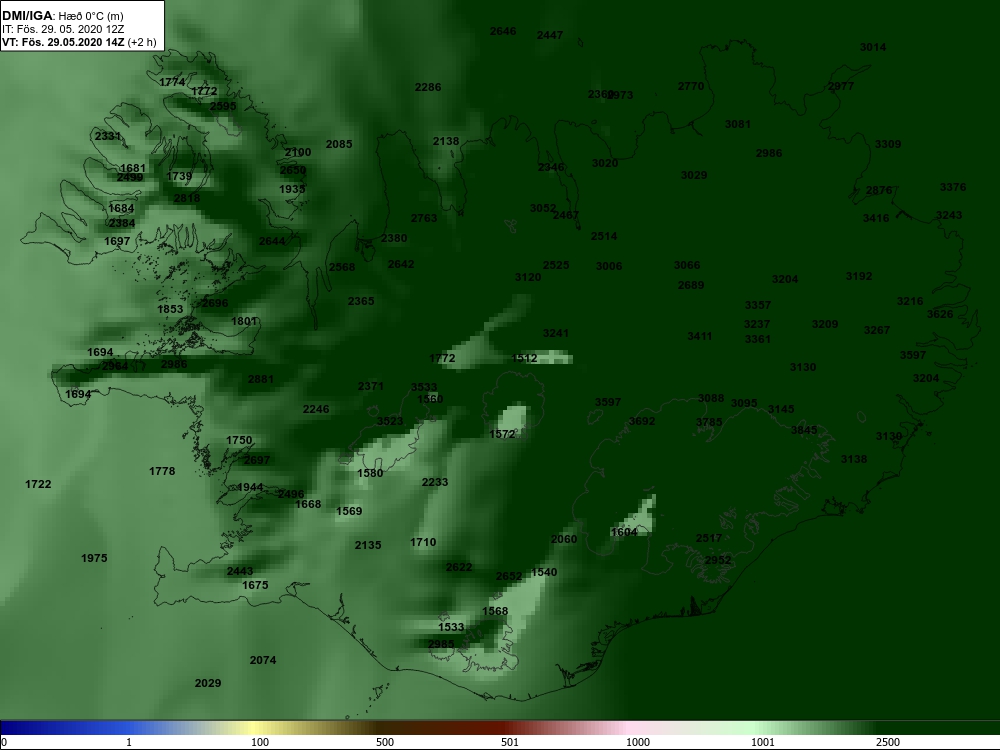Click the map value "1540"
Image resolution: width=1000 pixels, height=750 pixels.
tap(544, 573)
